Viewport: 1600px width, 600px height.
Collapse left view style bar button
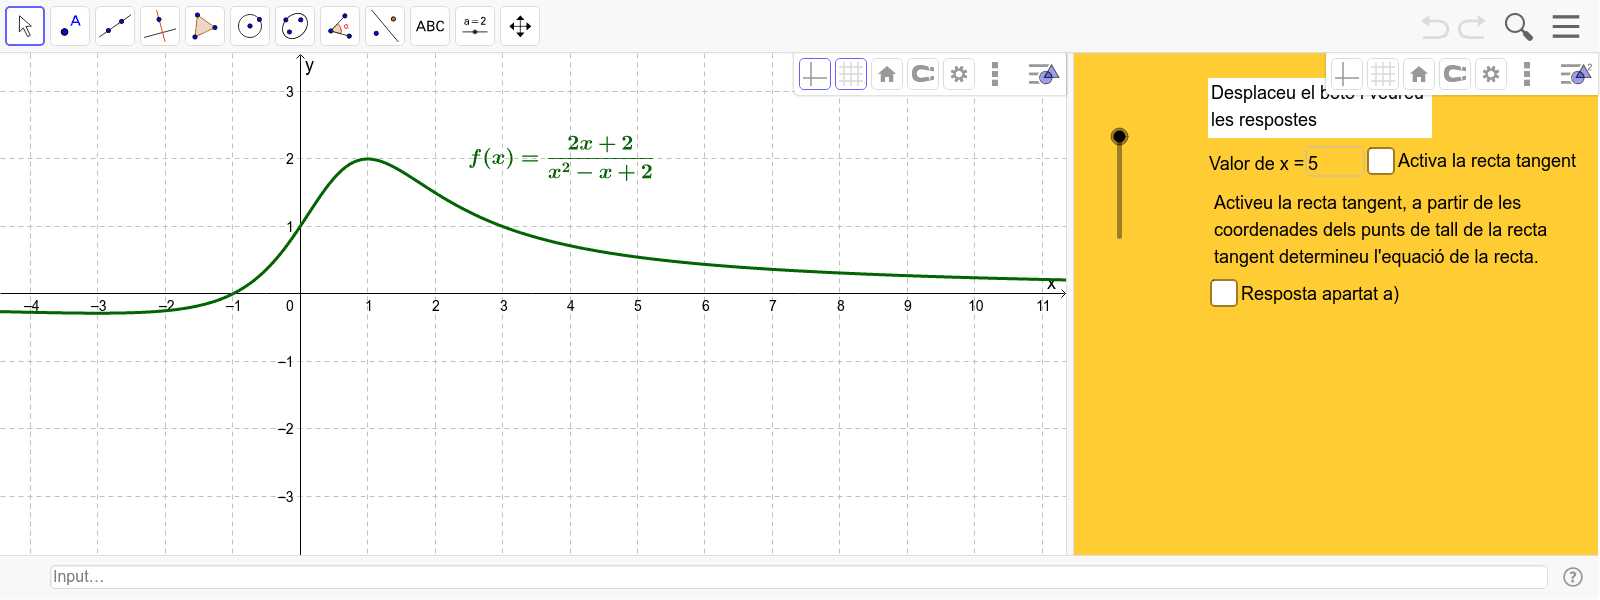[x=1043, y=74]
